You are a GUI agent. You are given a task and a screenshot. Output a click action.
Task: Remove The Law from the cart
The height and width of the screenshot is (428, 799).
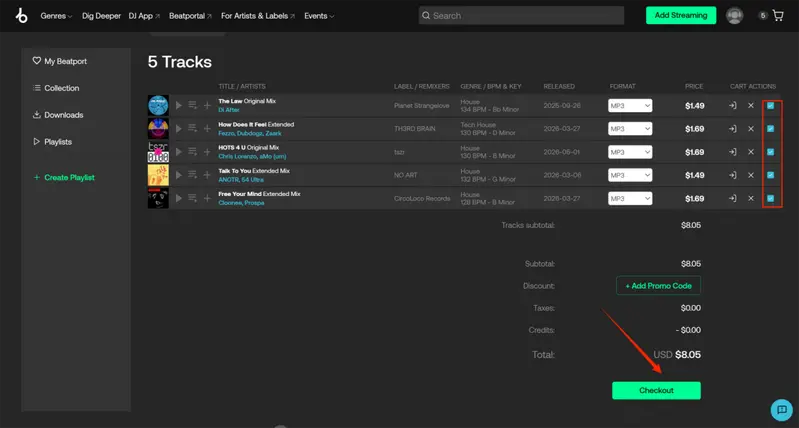[751, 105]
